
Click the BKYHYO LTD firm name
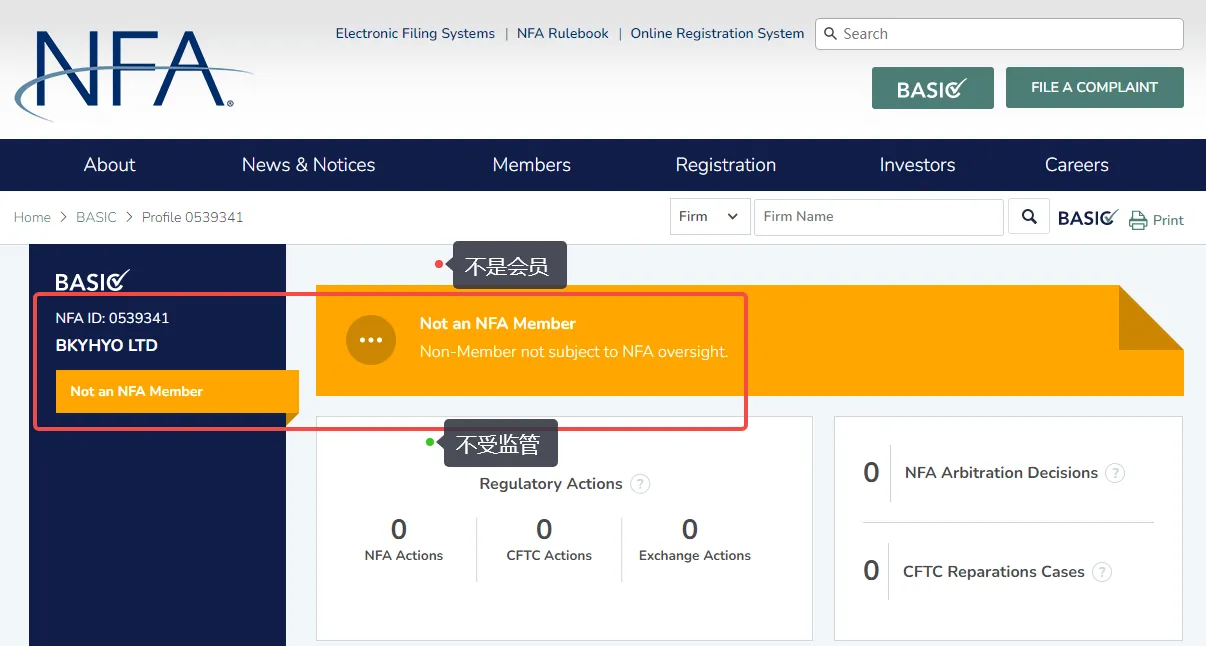(x=107, y=346)
